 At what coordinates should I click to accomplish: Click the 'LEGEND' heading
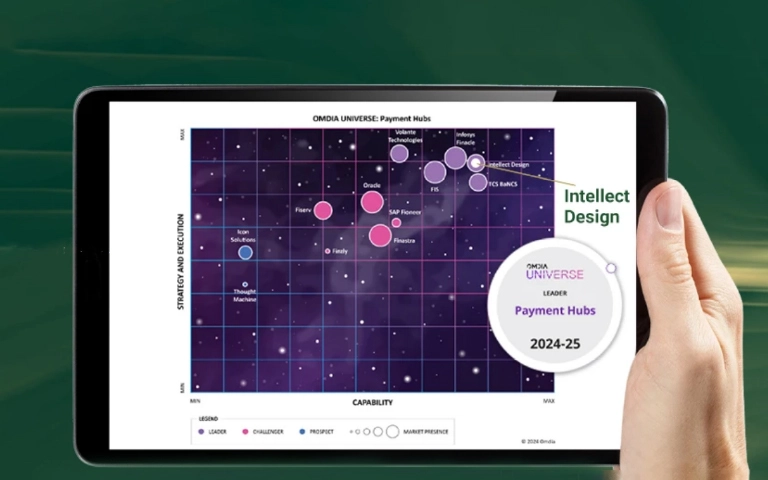coord(208,419)
